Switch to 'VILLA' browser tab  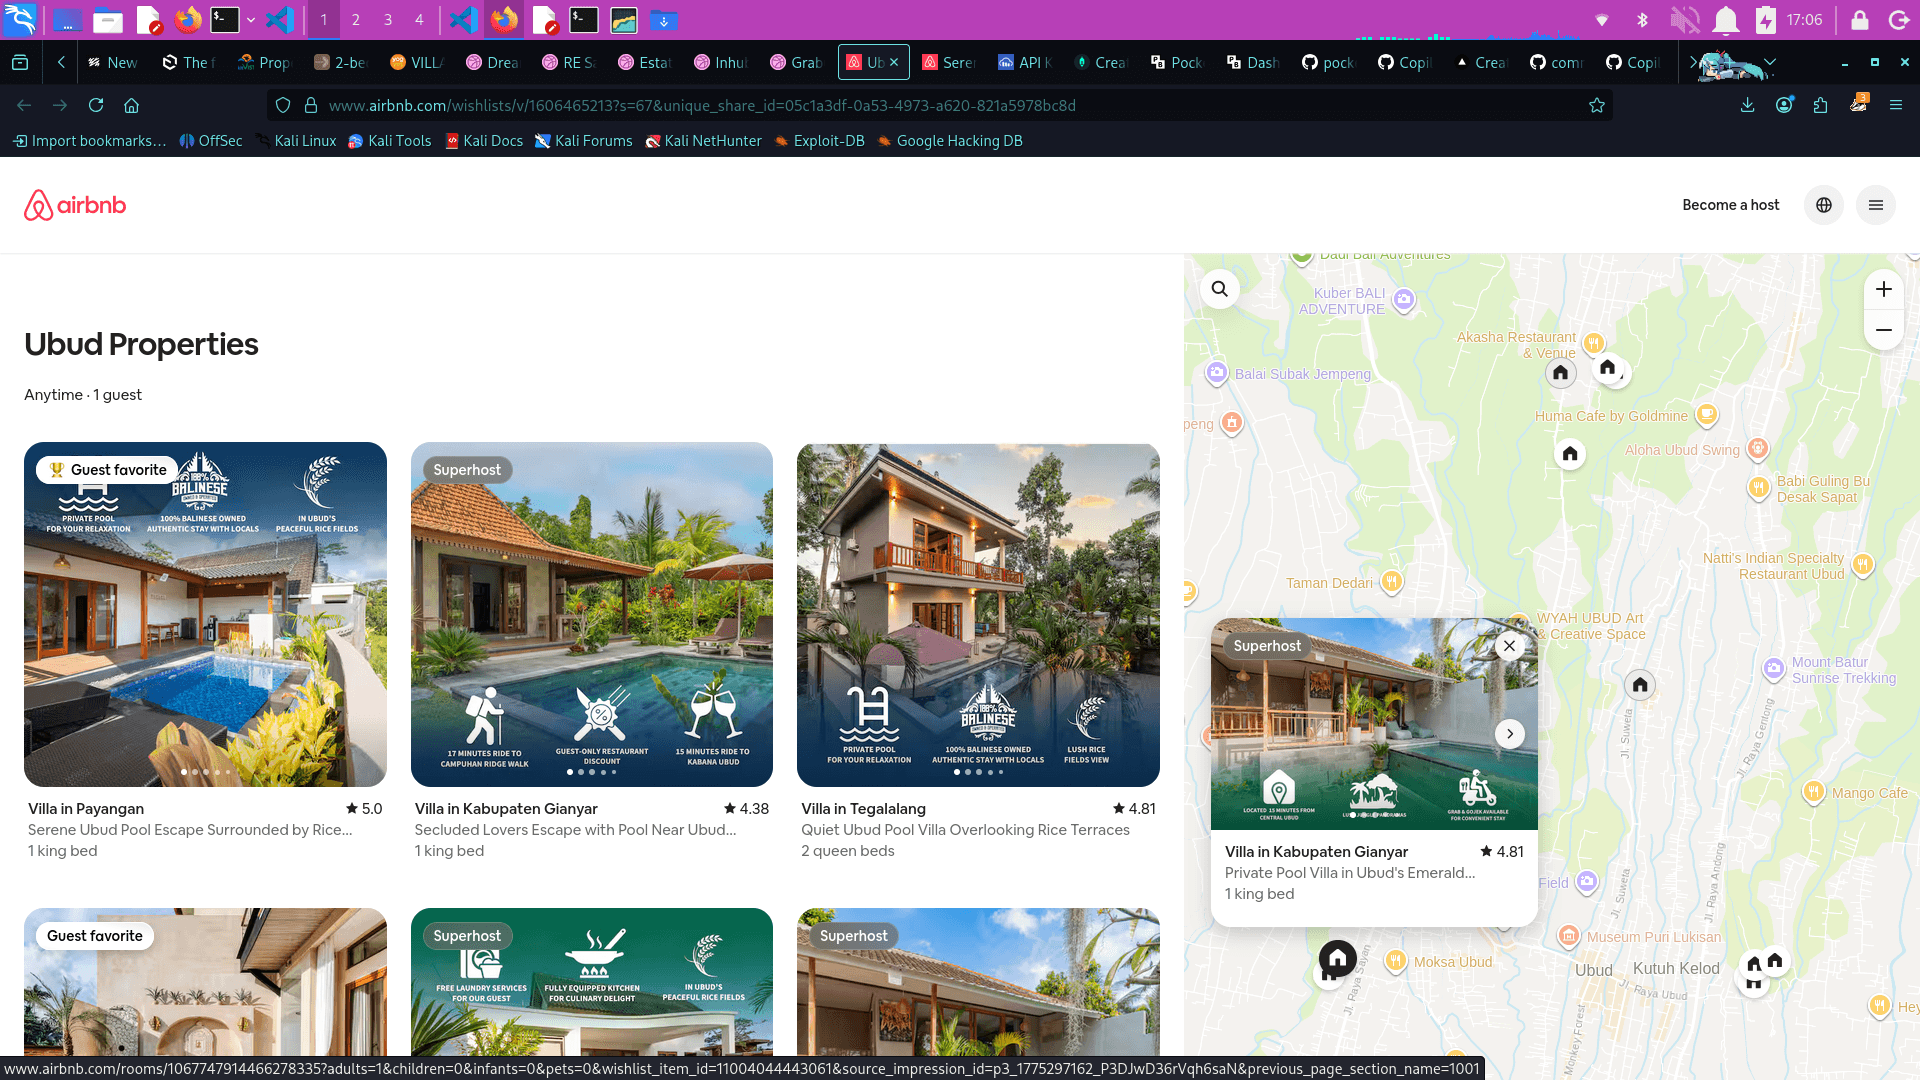coord(418,62)
